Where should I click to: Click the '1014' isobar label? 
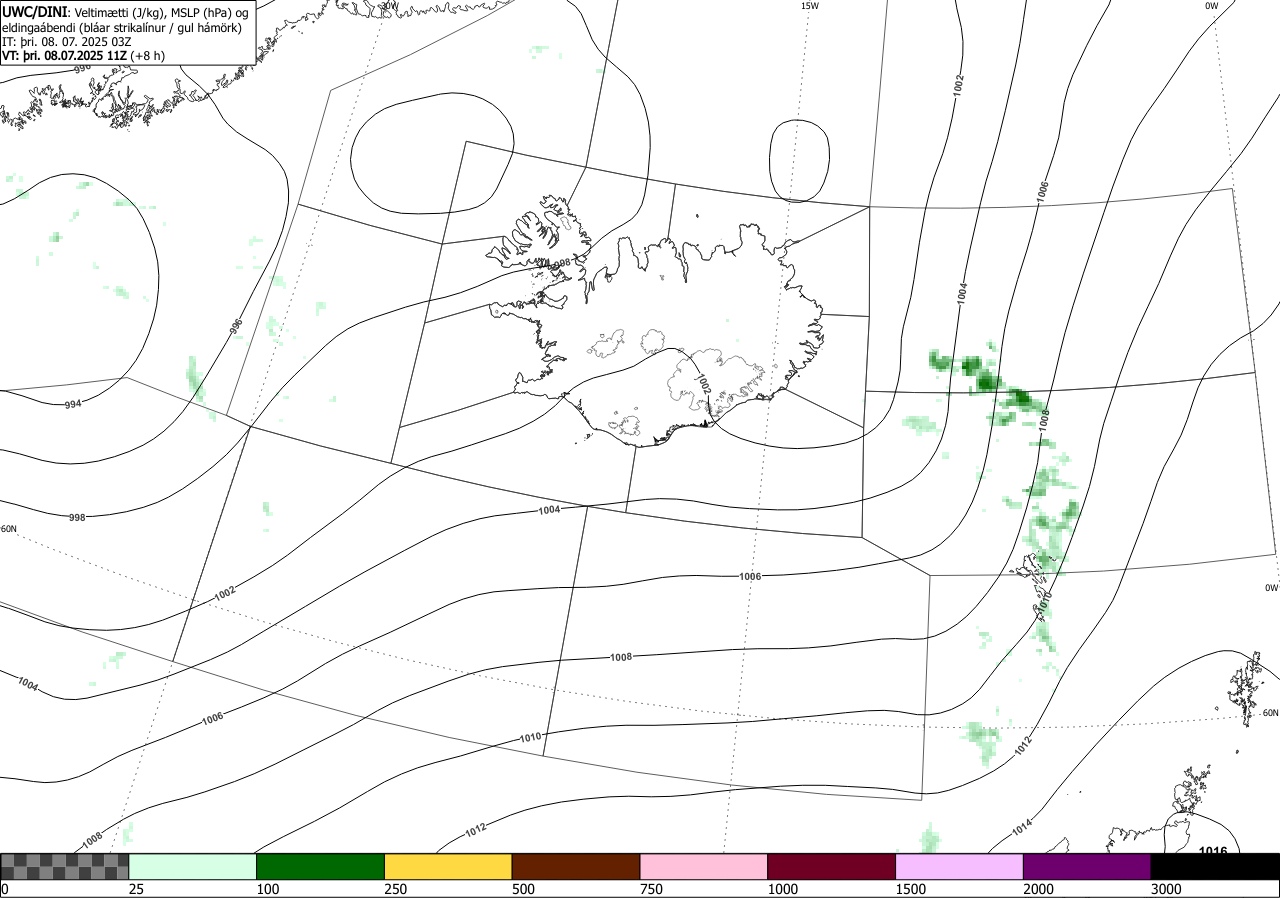coord(1022,827)
